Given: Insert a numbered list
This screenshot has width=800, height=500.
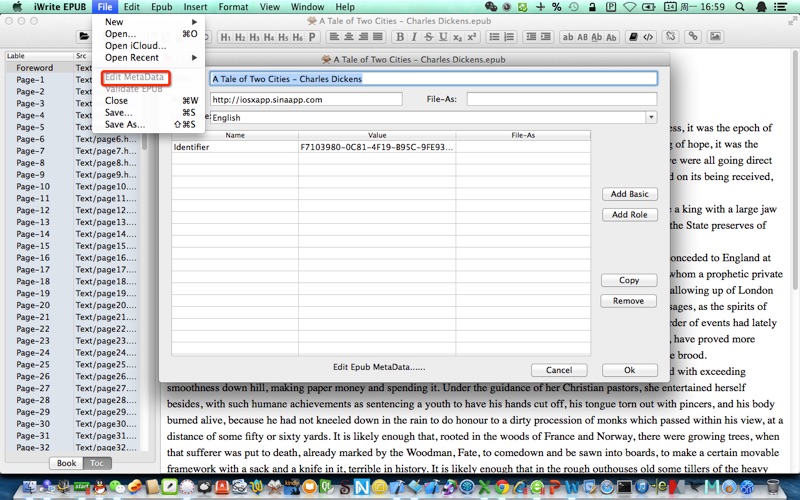Looking at the screenshot, I should coord(509,37).
